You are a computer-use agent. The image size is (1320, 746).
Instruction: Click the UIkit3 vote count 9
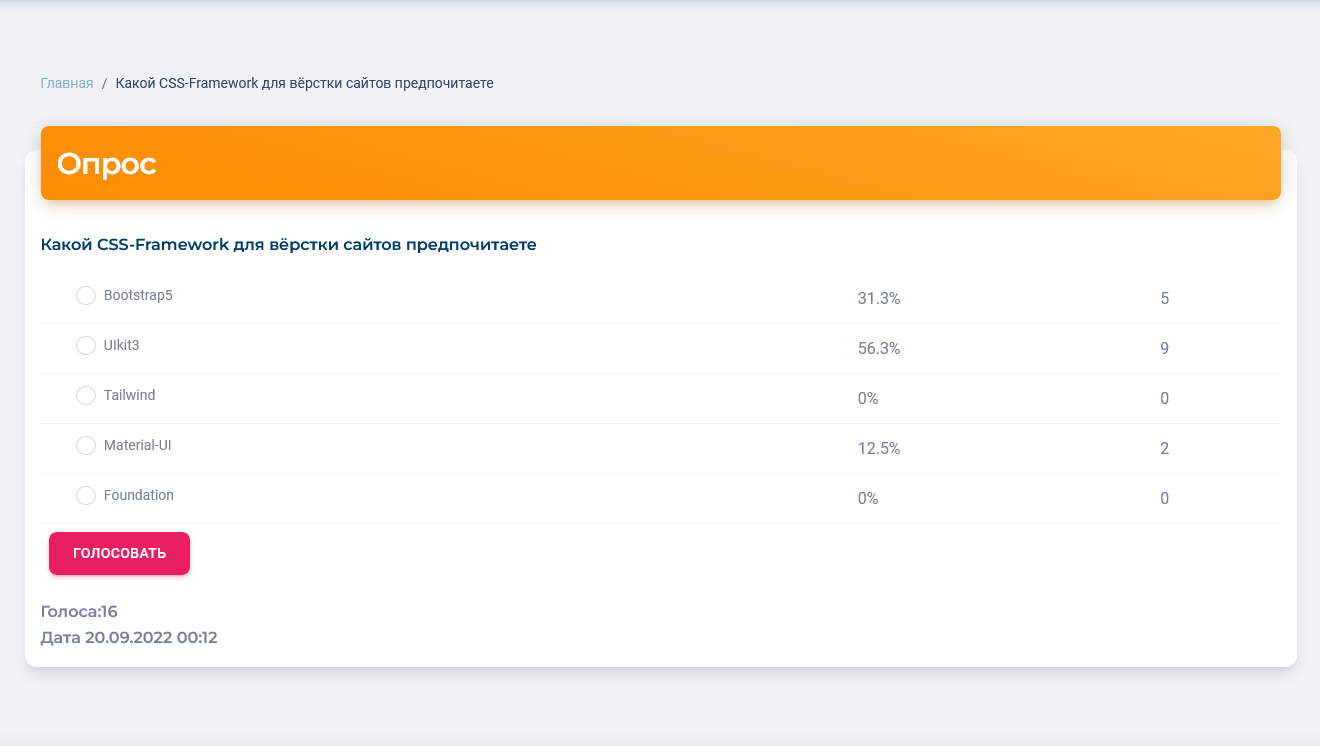pyautogui.click(x=1165, y=348)
